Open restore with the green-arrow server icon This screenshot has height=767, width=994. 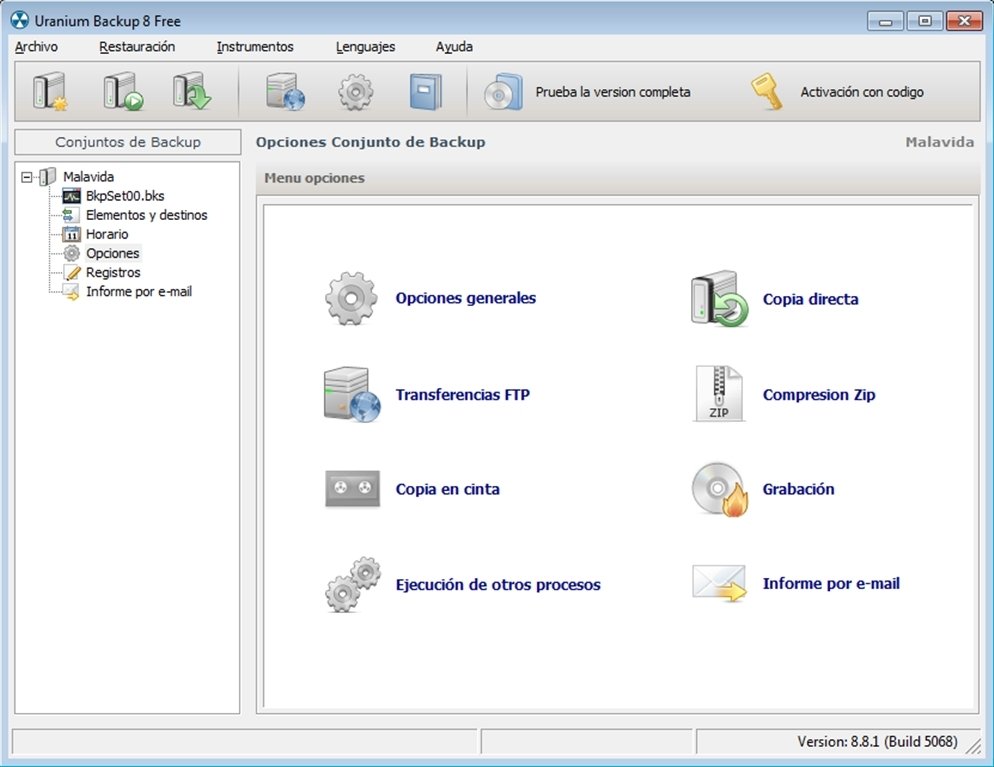(x=192, y=91)
